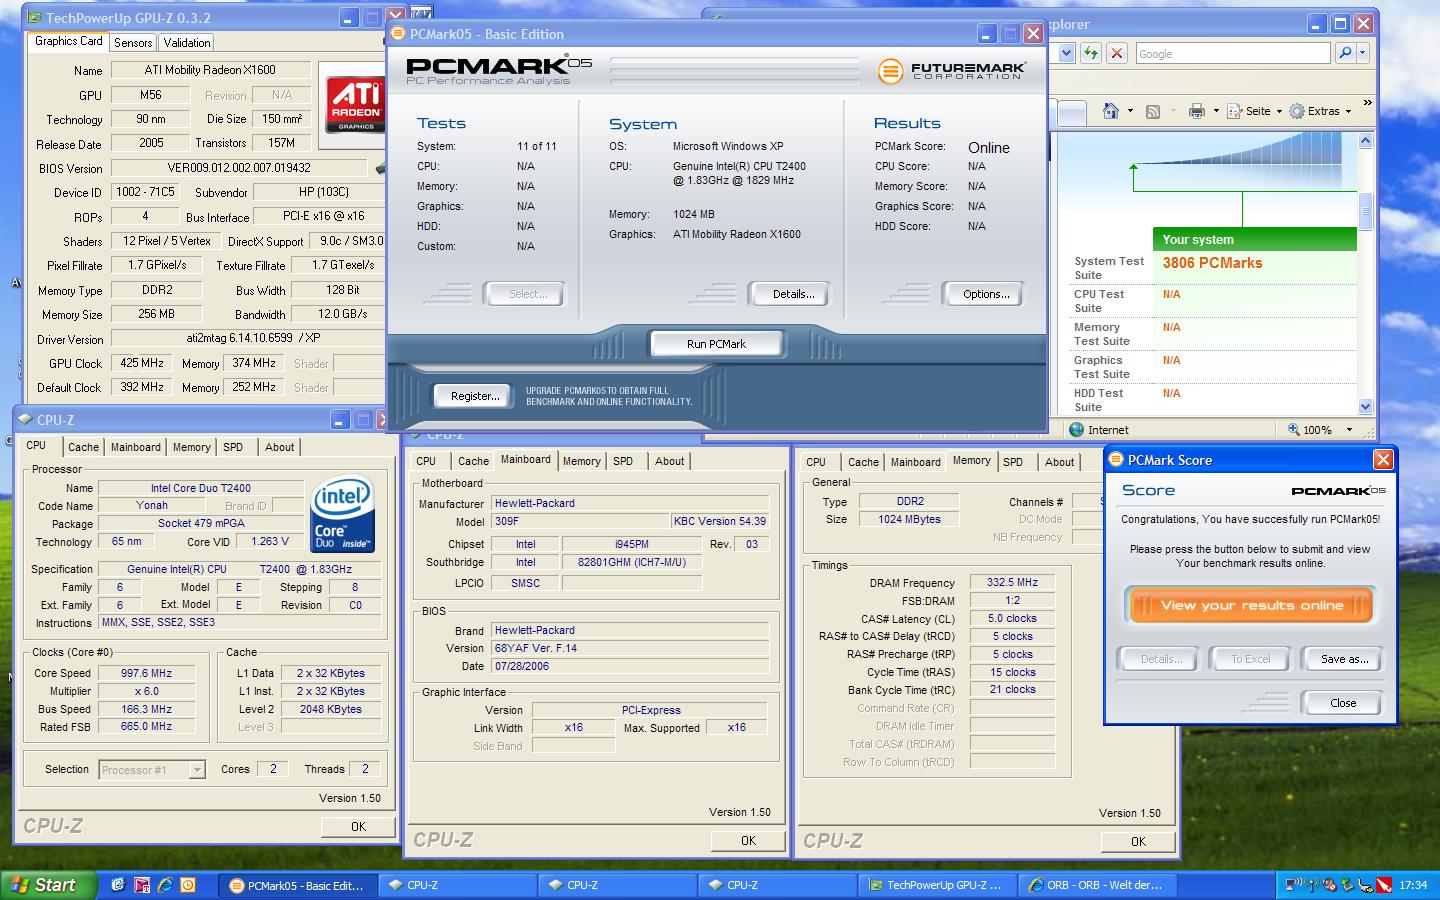Viewport: 1440px width, 900px height.
Task: Open the Cache tab in the CPU-Z CPU window
Action: tap(83, 447)
